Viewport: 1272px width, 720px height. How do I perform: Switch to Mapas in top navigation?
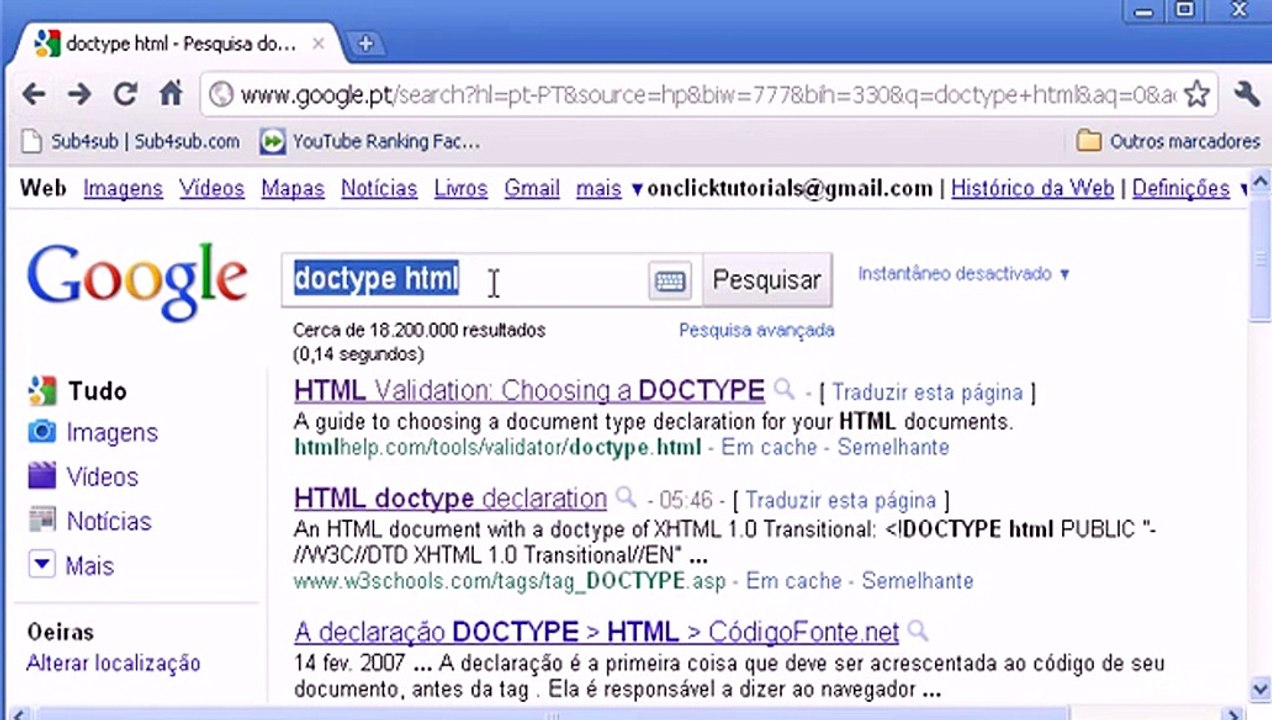tap(293, 188)
